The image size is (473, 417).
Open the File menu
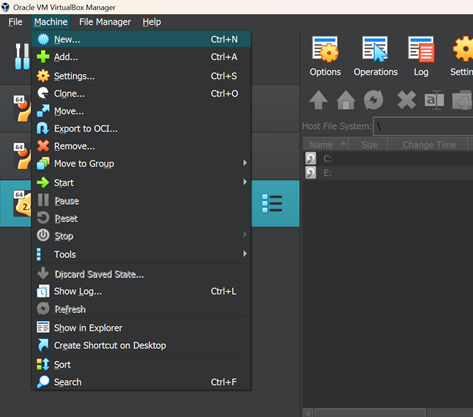(15, 22)
